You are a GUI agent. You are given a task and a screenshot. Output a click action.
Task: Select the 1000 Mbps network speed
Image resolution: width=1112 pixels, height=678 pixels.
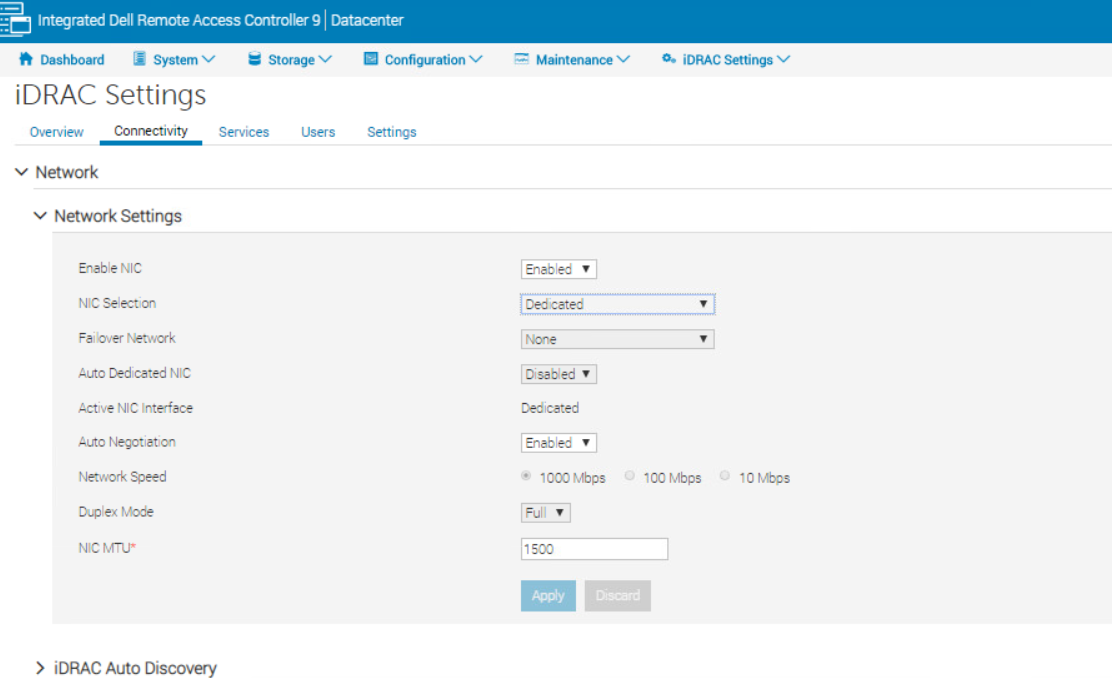pos(526,476)
